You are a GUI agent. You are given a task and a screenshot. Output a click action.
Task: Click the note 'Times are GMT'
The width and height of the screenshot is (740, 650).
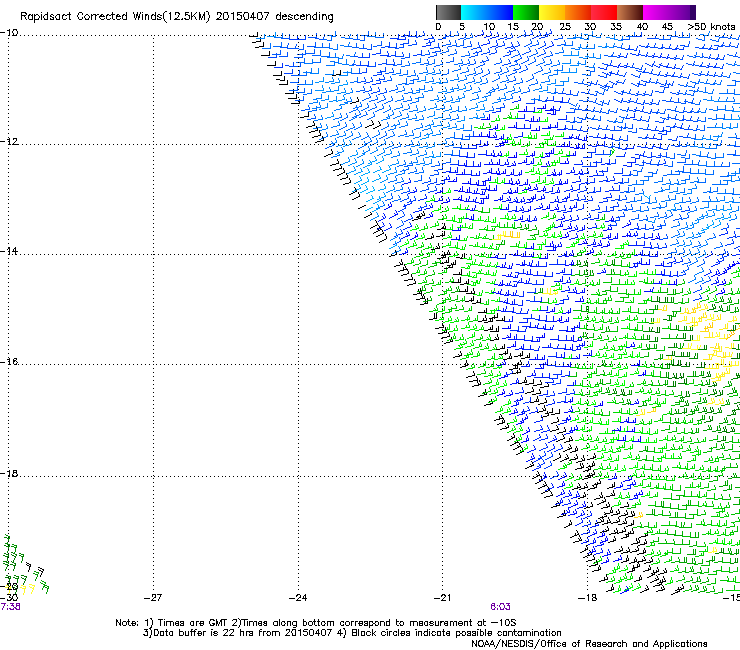(193, 623)
